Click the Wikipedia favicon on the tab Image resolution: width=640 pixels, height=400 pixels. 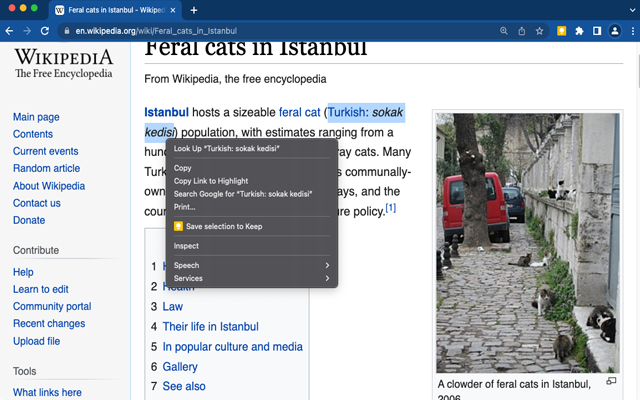point(60,10)
